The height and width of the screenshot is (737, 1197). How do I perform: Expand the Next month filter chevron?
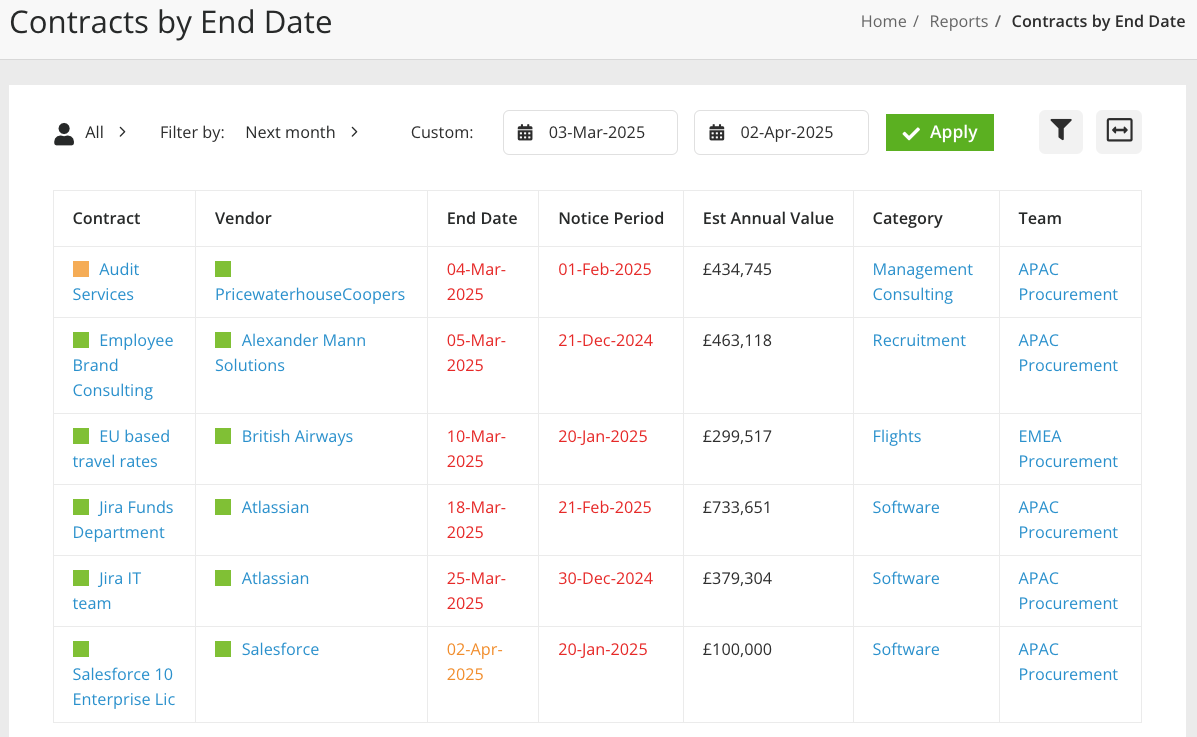point(354,132)
